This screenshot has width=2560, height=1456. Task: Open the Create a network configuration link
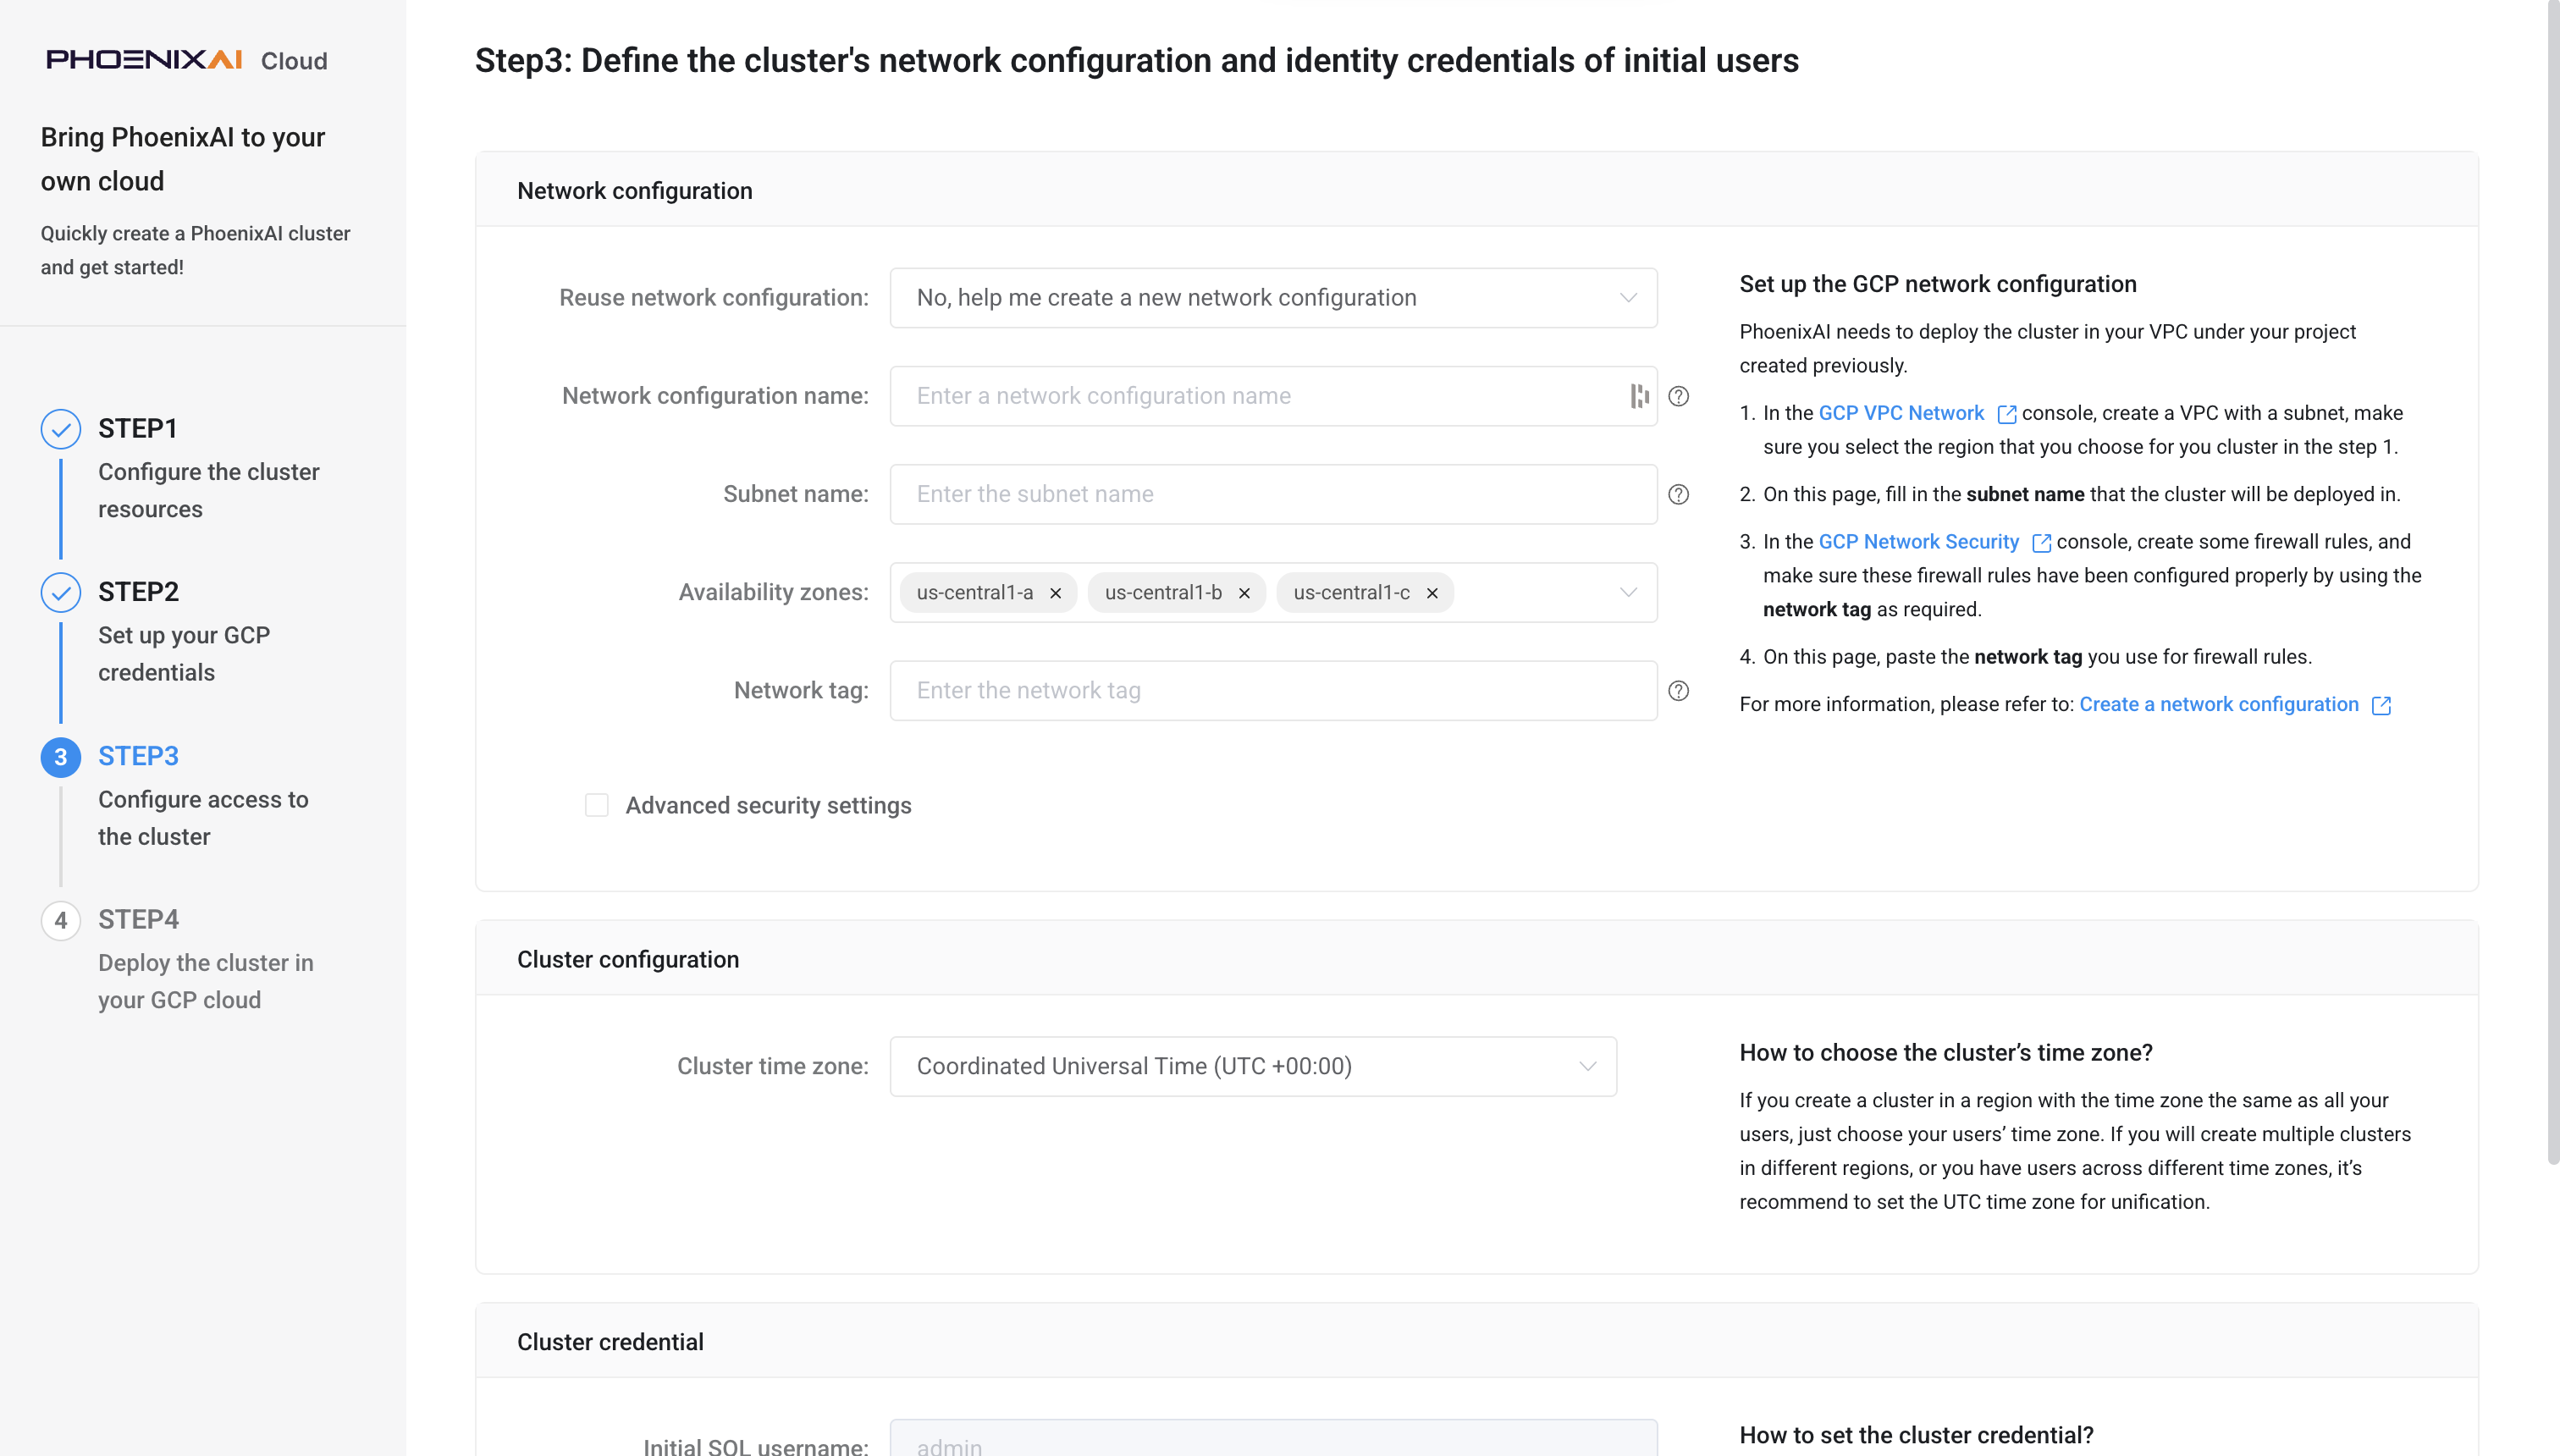(x=2218, y=704)
